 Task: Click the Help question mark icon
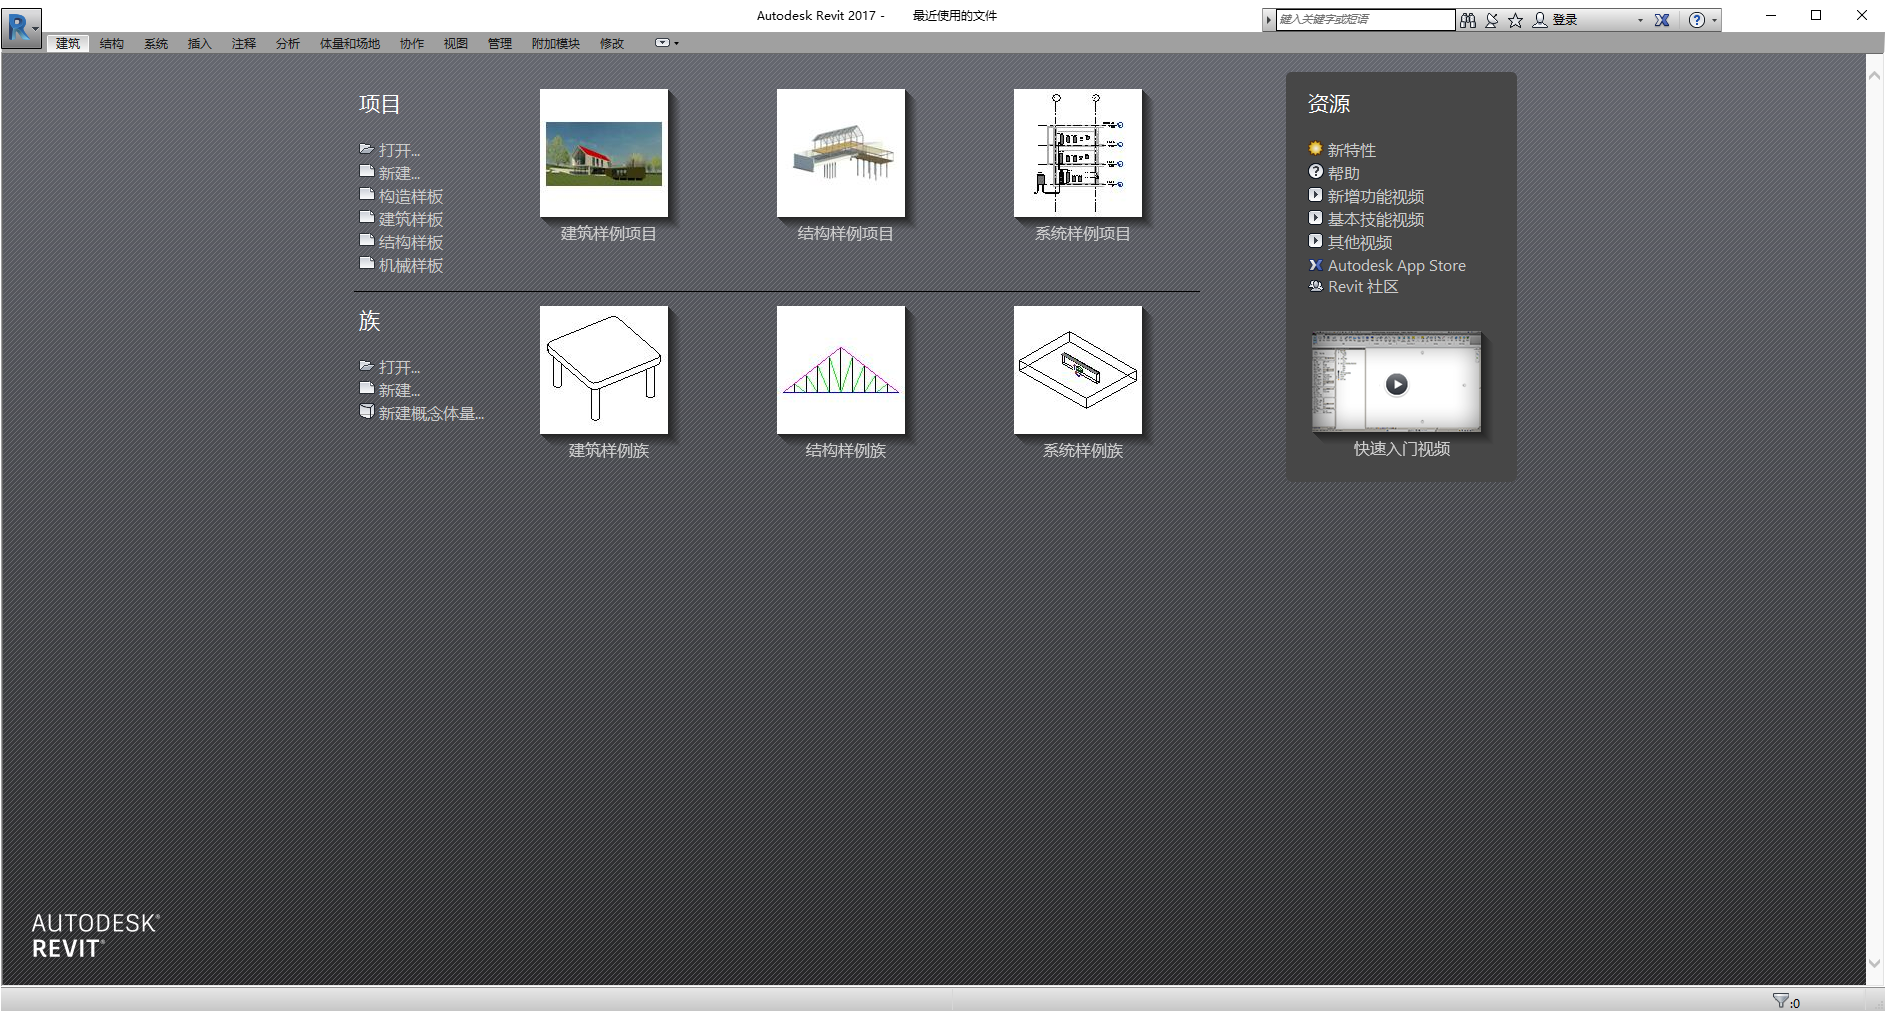pos(1697,20)
